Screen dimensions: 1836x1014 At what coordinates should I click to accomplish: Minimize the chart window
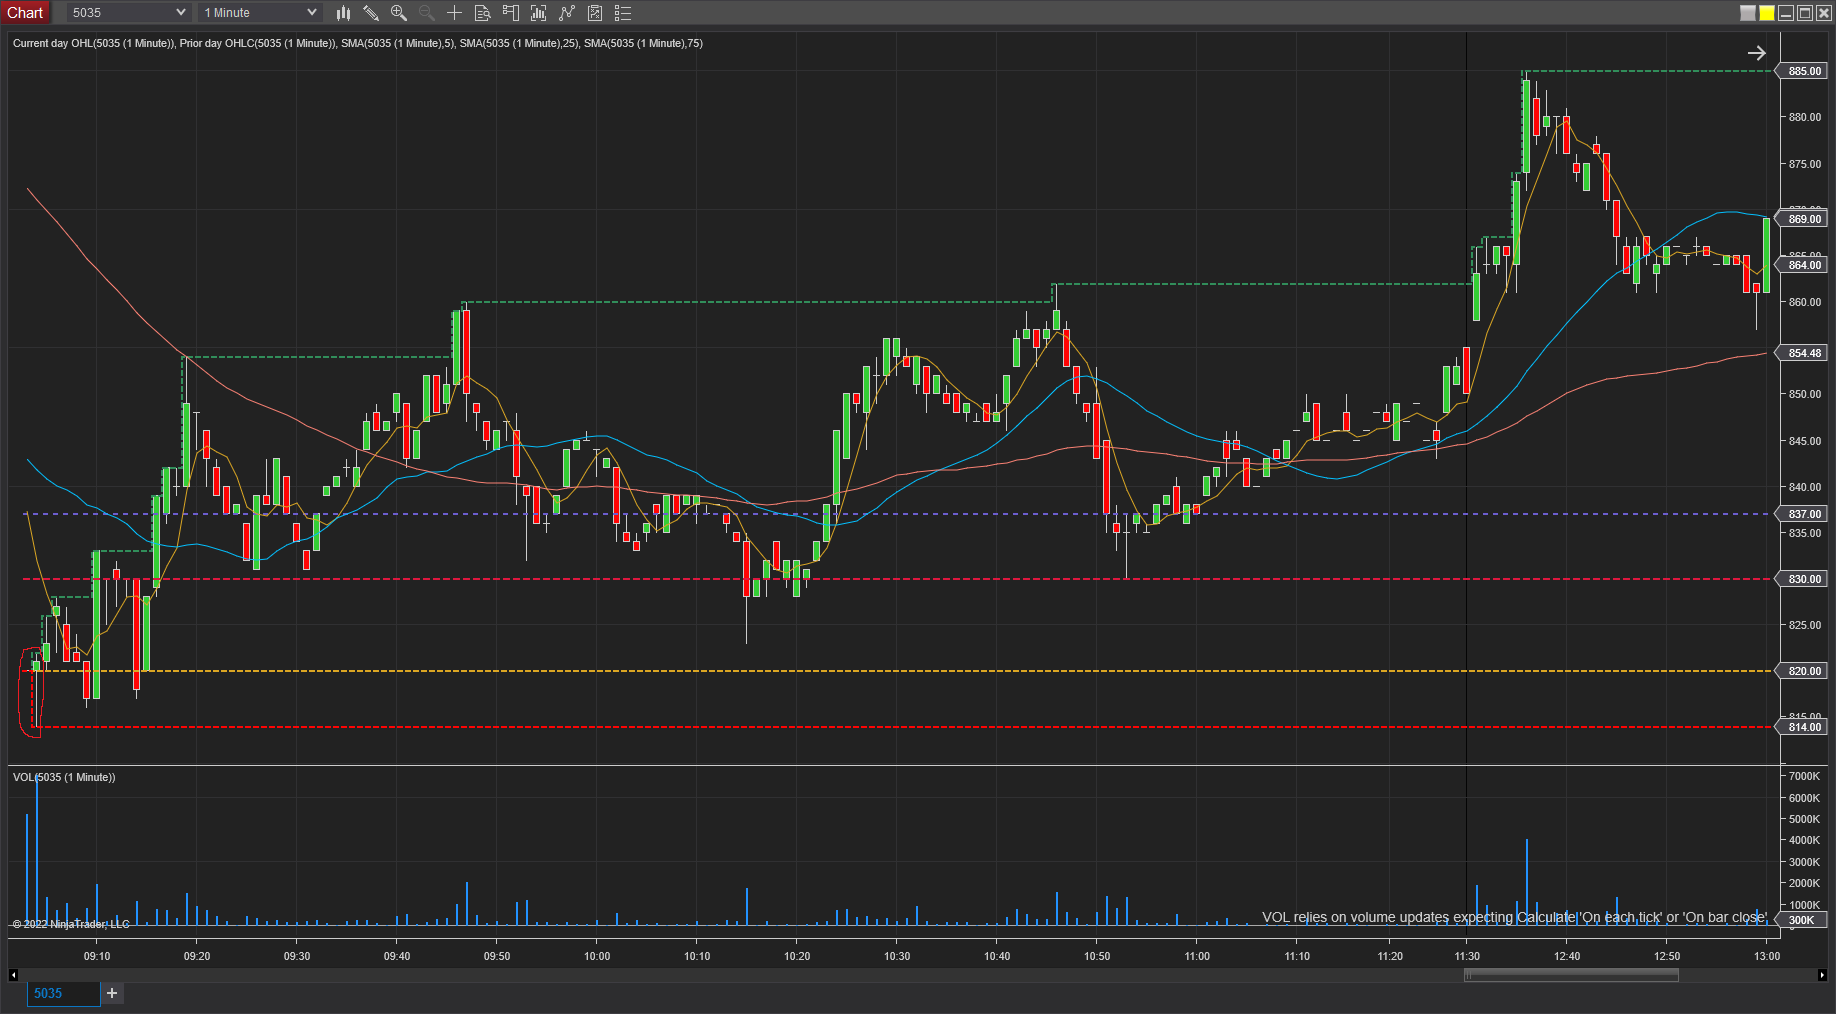(x=1786, y=13)
